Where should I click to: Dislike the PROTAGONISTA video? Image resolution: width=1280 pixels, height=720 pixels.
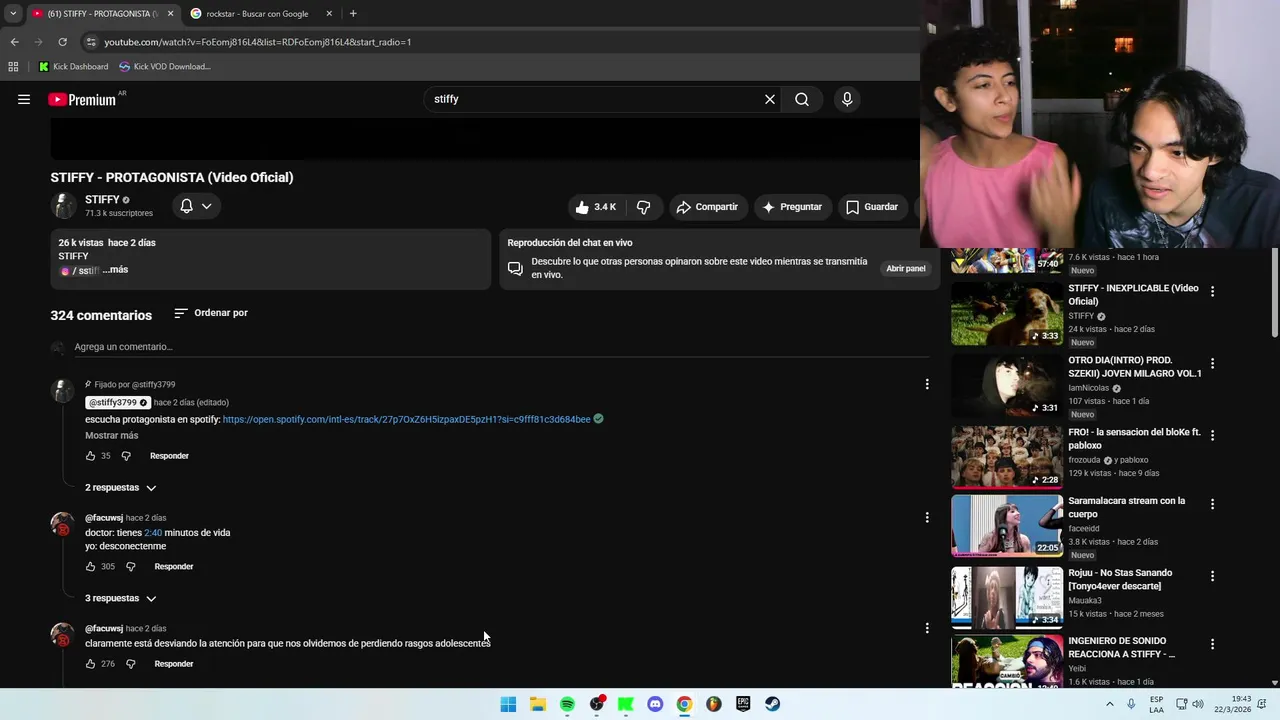coord(644,207)
